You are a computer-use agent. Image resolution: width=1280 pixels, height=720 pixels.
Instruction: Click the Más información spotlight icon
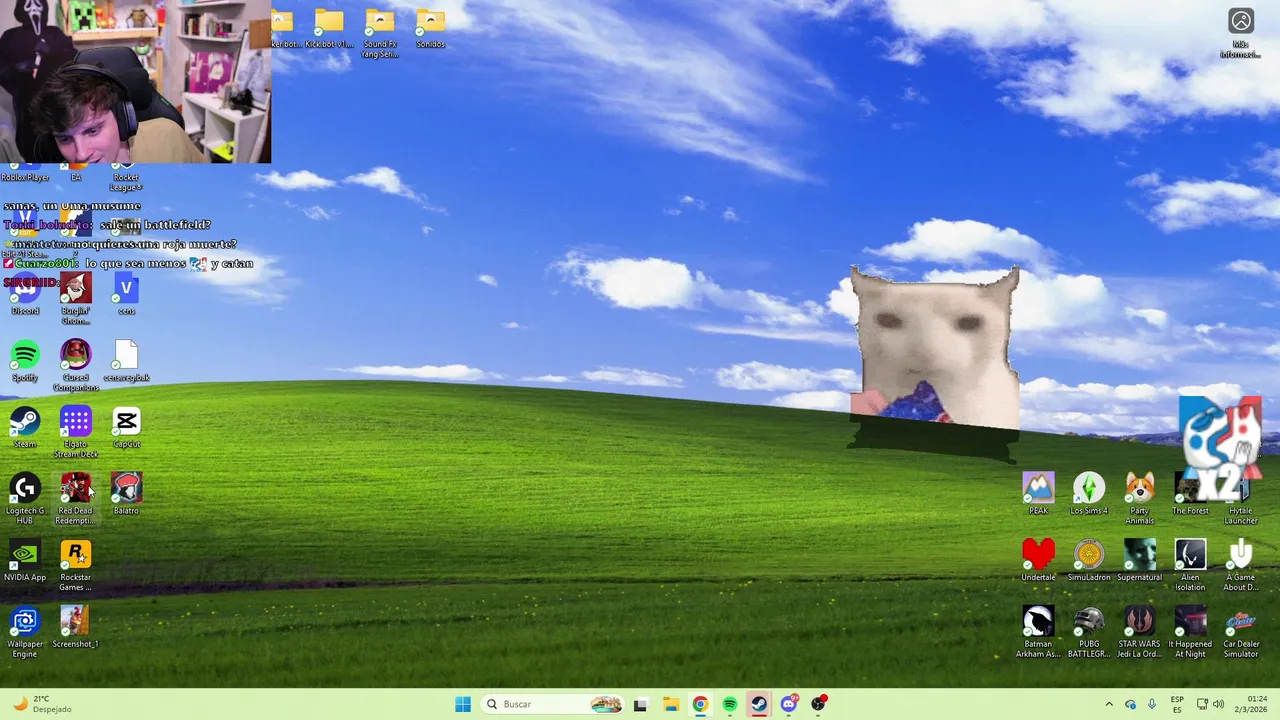click(x=1241, y=34)
